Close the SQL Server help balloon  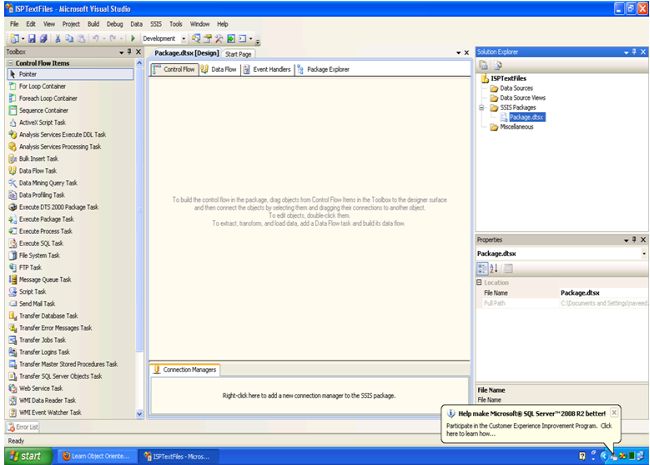[614, 412]
